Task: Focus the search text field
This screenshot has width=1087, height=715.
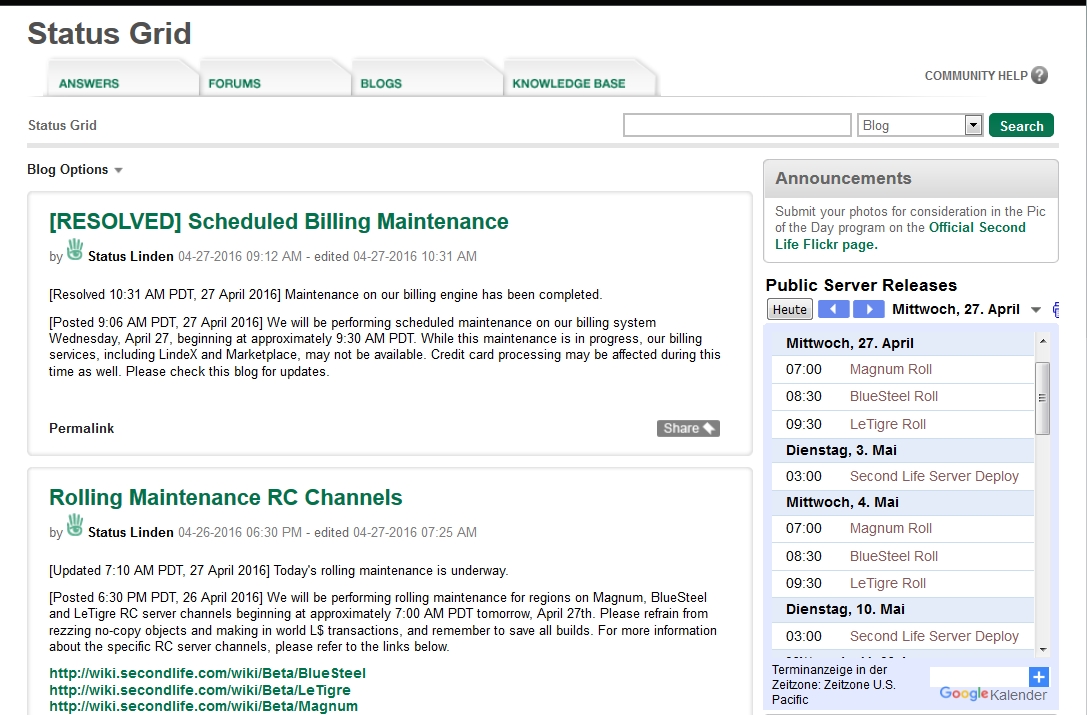Action: pos(737,126)
